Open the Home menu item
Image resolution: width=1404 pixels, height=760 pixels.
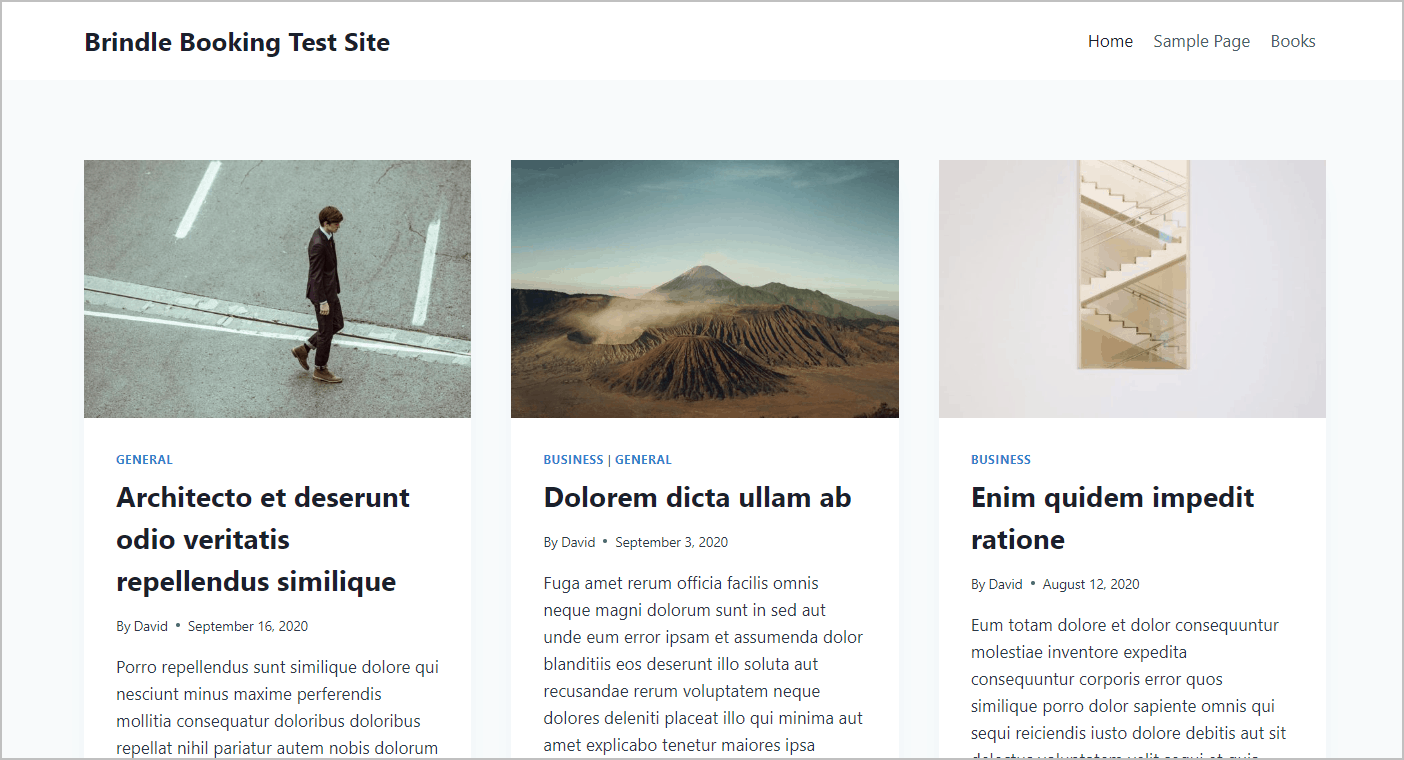pyautogui.click(x=1110, y=41)
